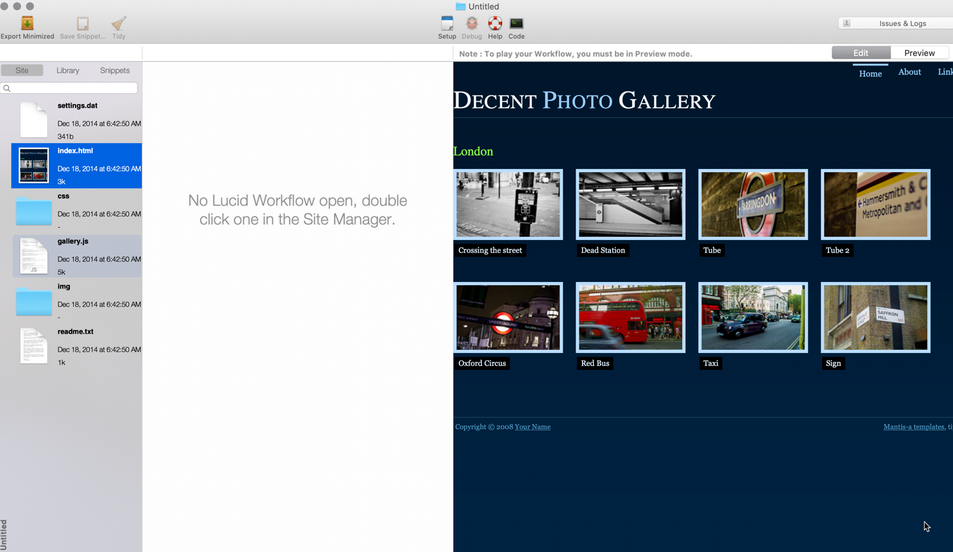Click the Issues & Logs button

(896, 23)
